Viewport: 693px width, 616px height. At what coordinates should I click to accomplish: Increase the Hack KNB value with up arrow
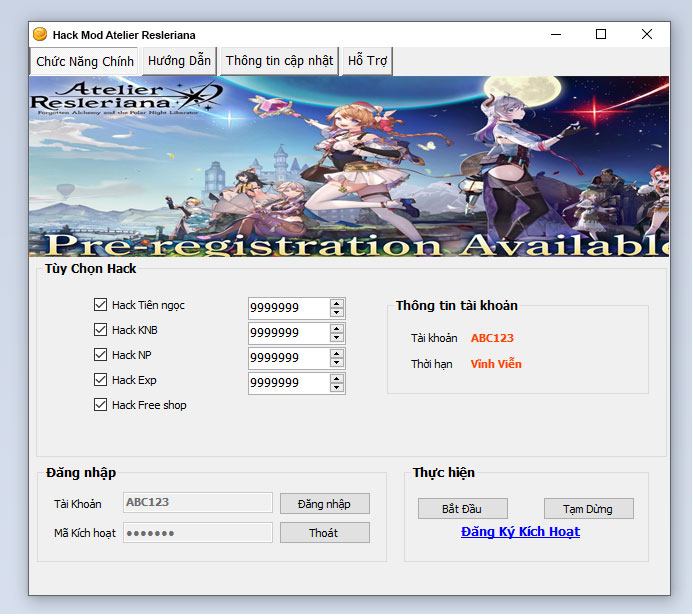[x=337, y=329]
